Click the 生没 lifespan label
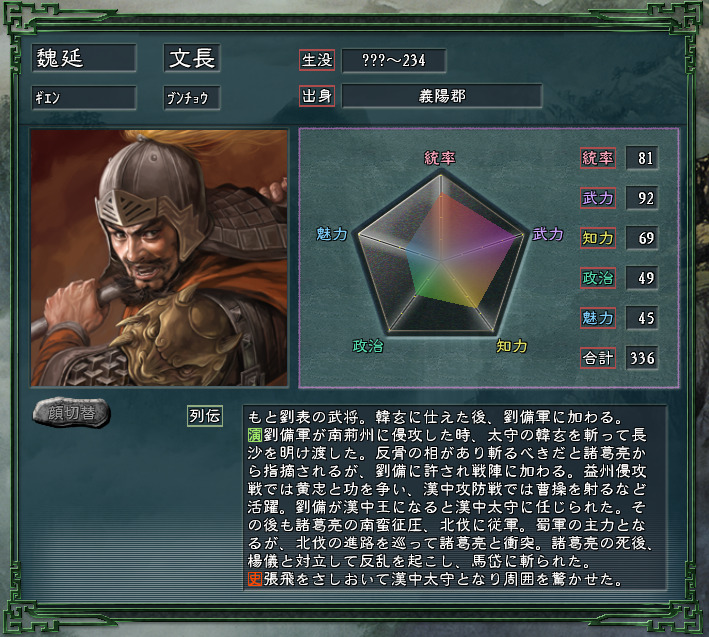The image size is (709, 637). click(317, 60)
